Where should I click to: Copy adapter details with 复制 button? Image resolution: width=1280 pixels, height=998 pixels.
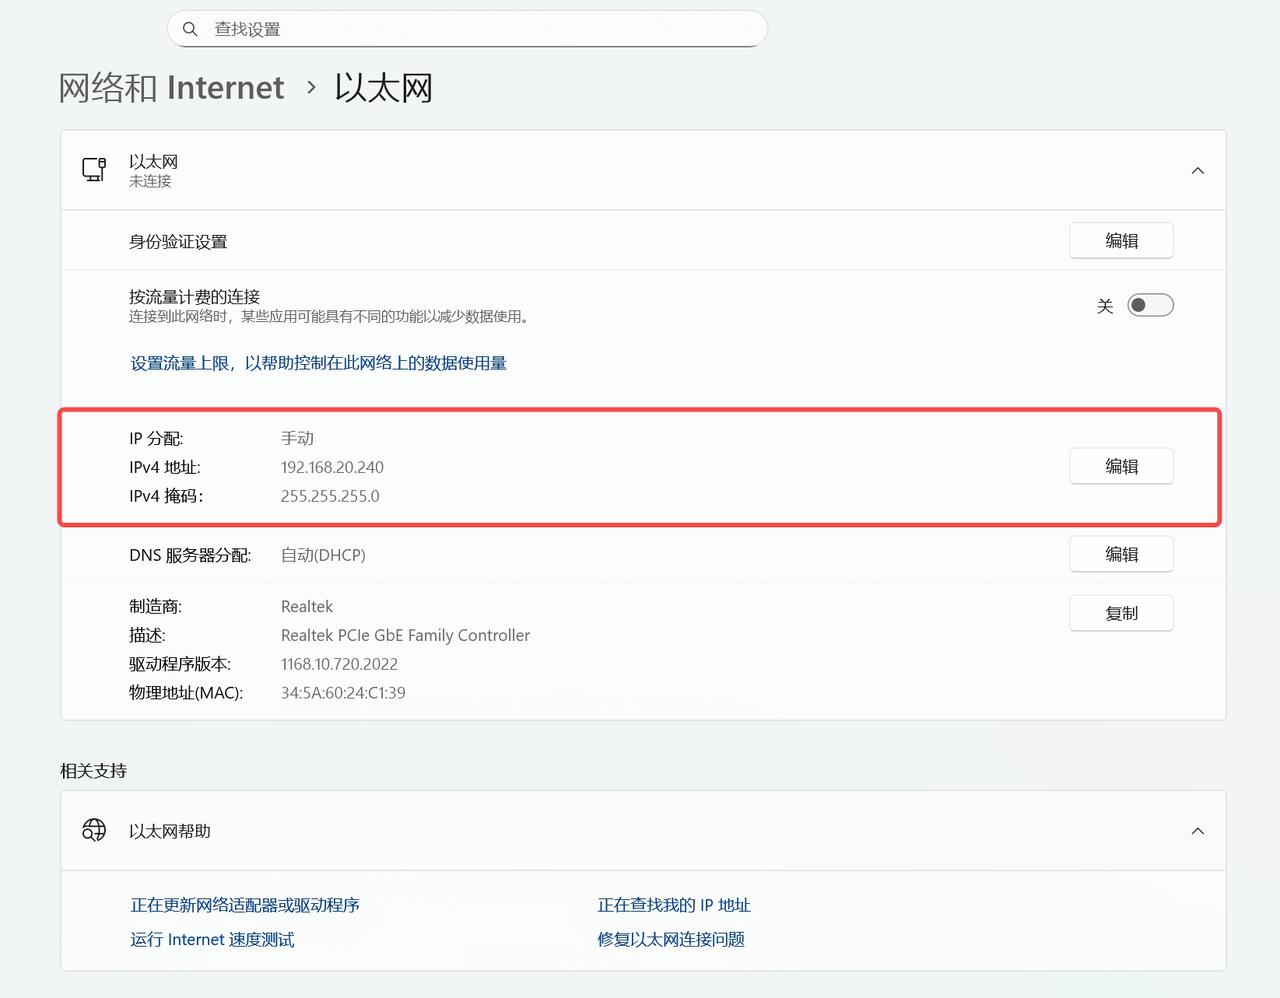click(x=1121, y=613)
